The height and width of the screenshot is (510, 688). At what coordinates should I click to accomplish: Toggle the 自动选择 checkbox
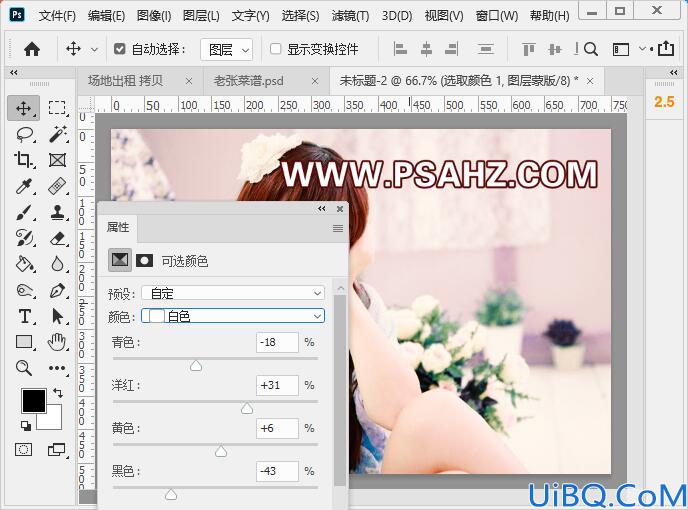click(x=119, y=49)
